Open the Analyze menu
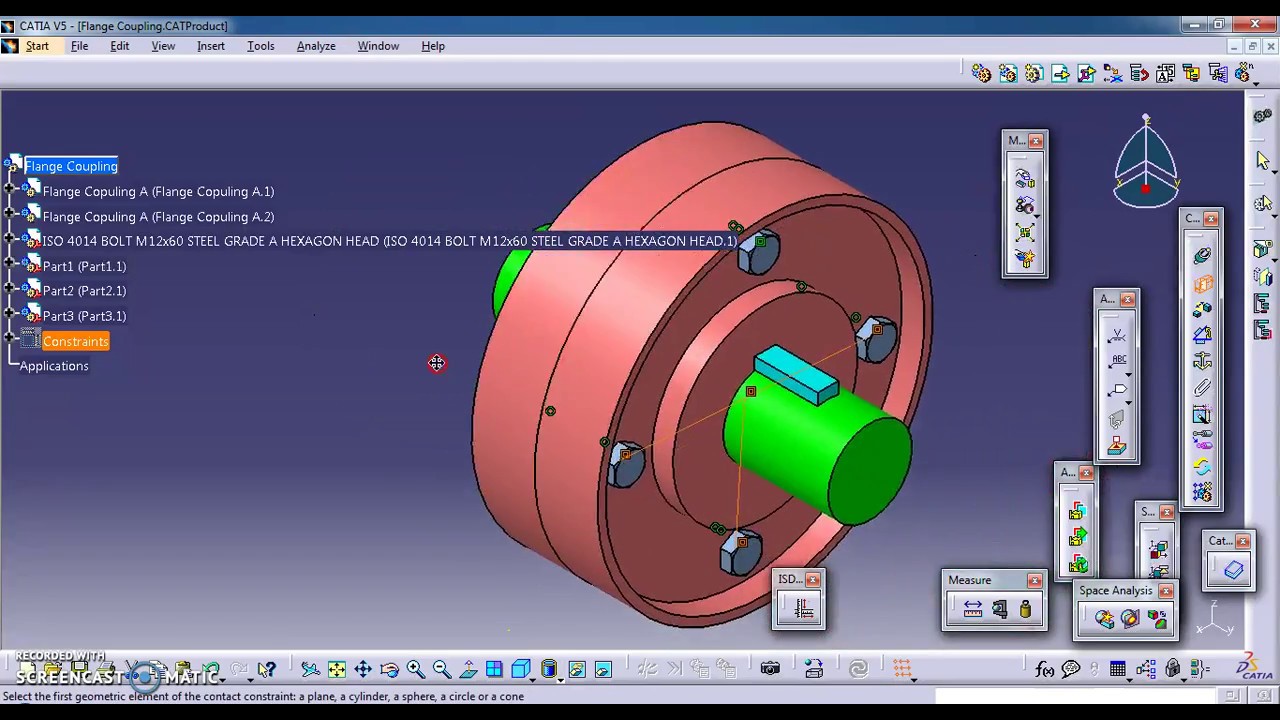This screenshot has width=1280, height=720. [x=316, y=46]
